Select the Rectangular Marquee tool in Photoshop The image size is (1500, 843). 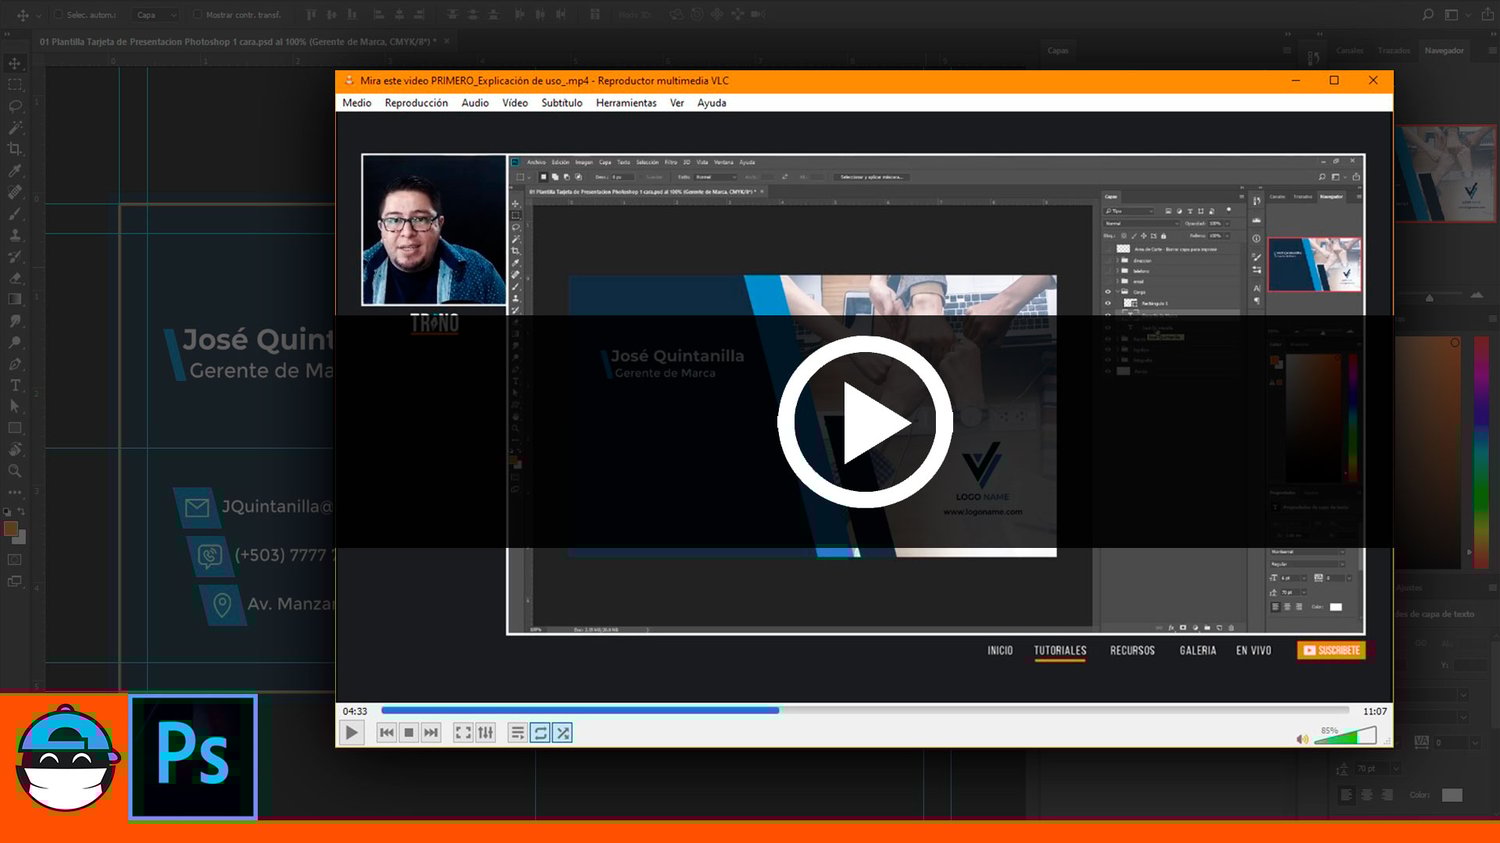tap(15, 84)
